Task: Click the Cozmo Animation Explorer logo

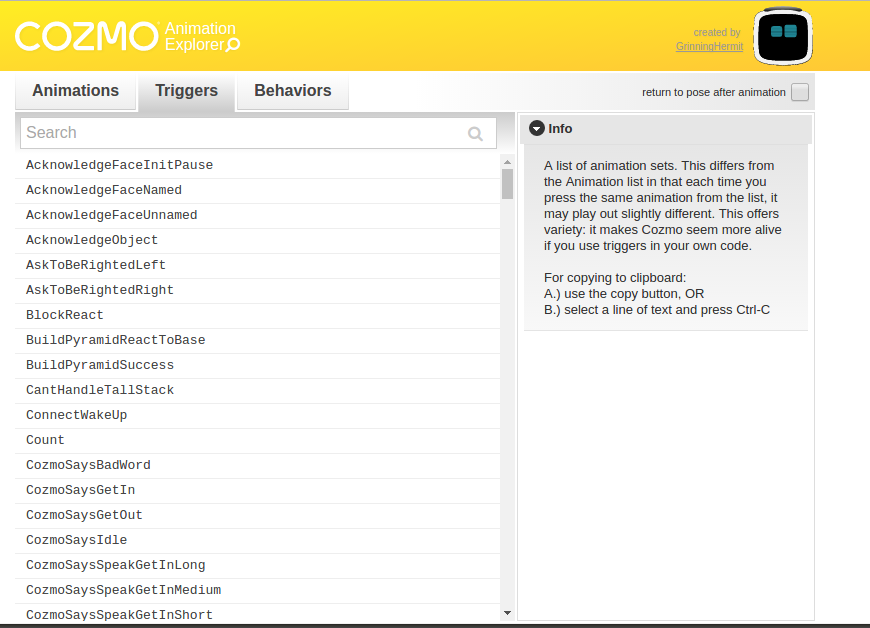Action: 127,37
